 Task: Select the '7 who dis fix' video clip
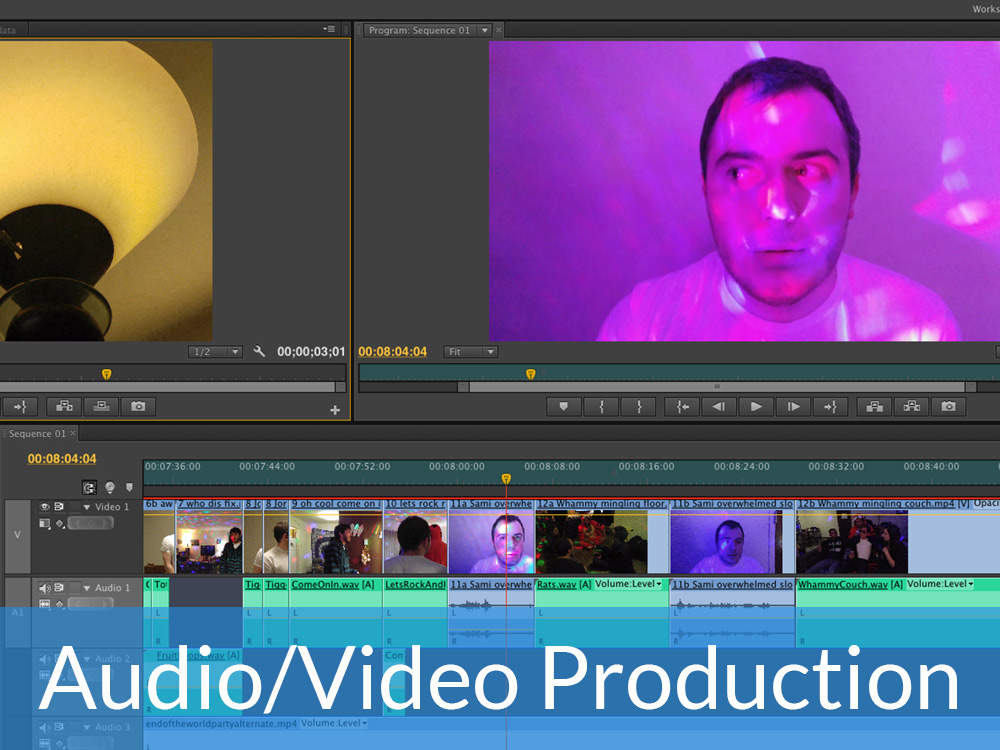(209, 536)
